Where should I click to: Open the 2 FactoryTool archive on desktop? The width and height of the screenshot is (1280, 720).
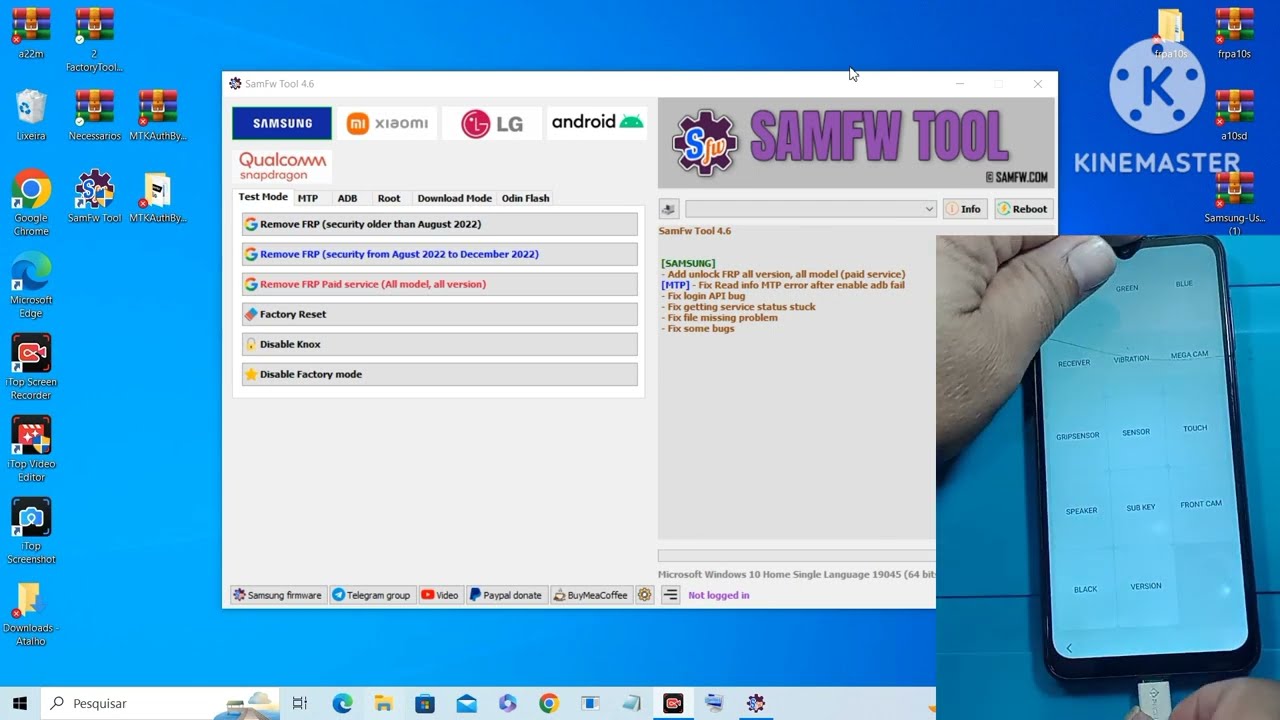(94, 40)
